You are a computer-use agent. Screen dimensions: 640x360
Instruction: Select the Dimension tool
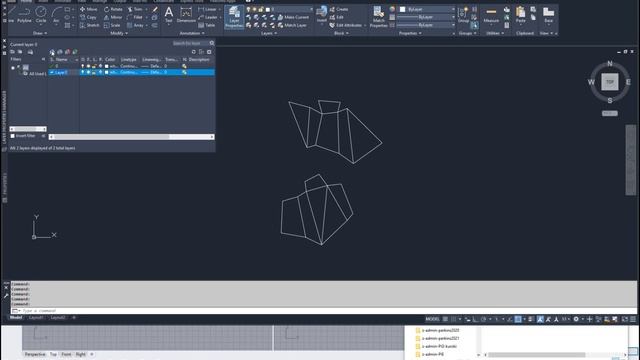(186, 15)
